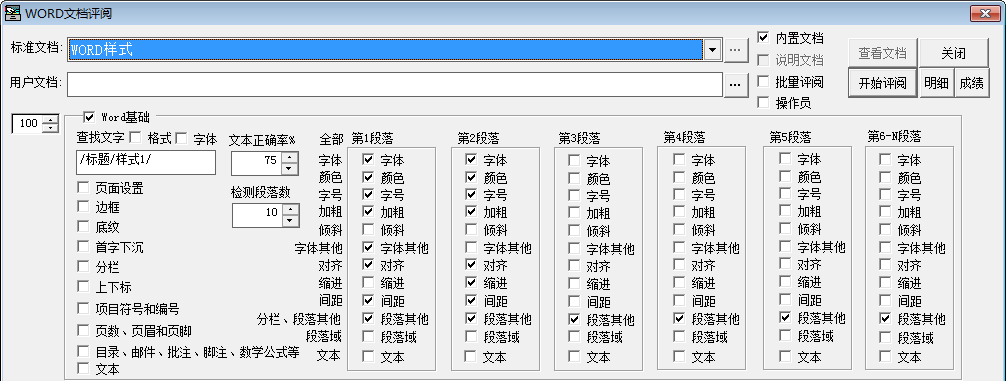Click the 开始评阅 button
Screen dimensions: 1006x381
882,83
